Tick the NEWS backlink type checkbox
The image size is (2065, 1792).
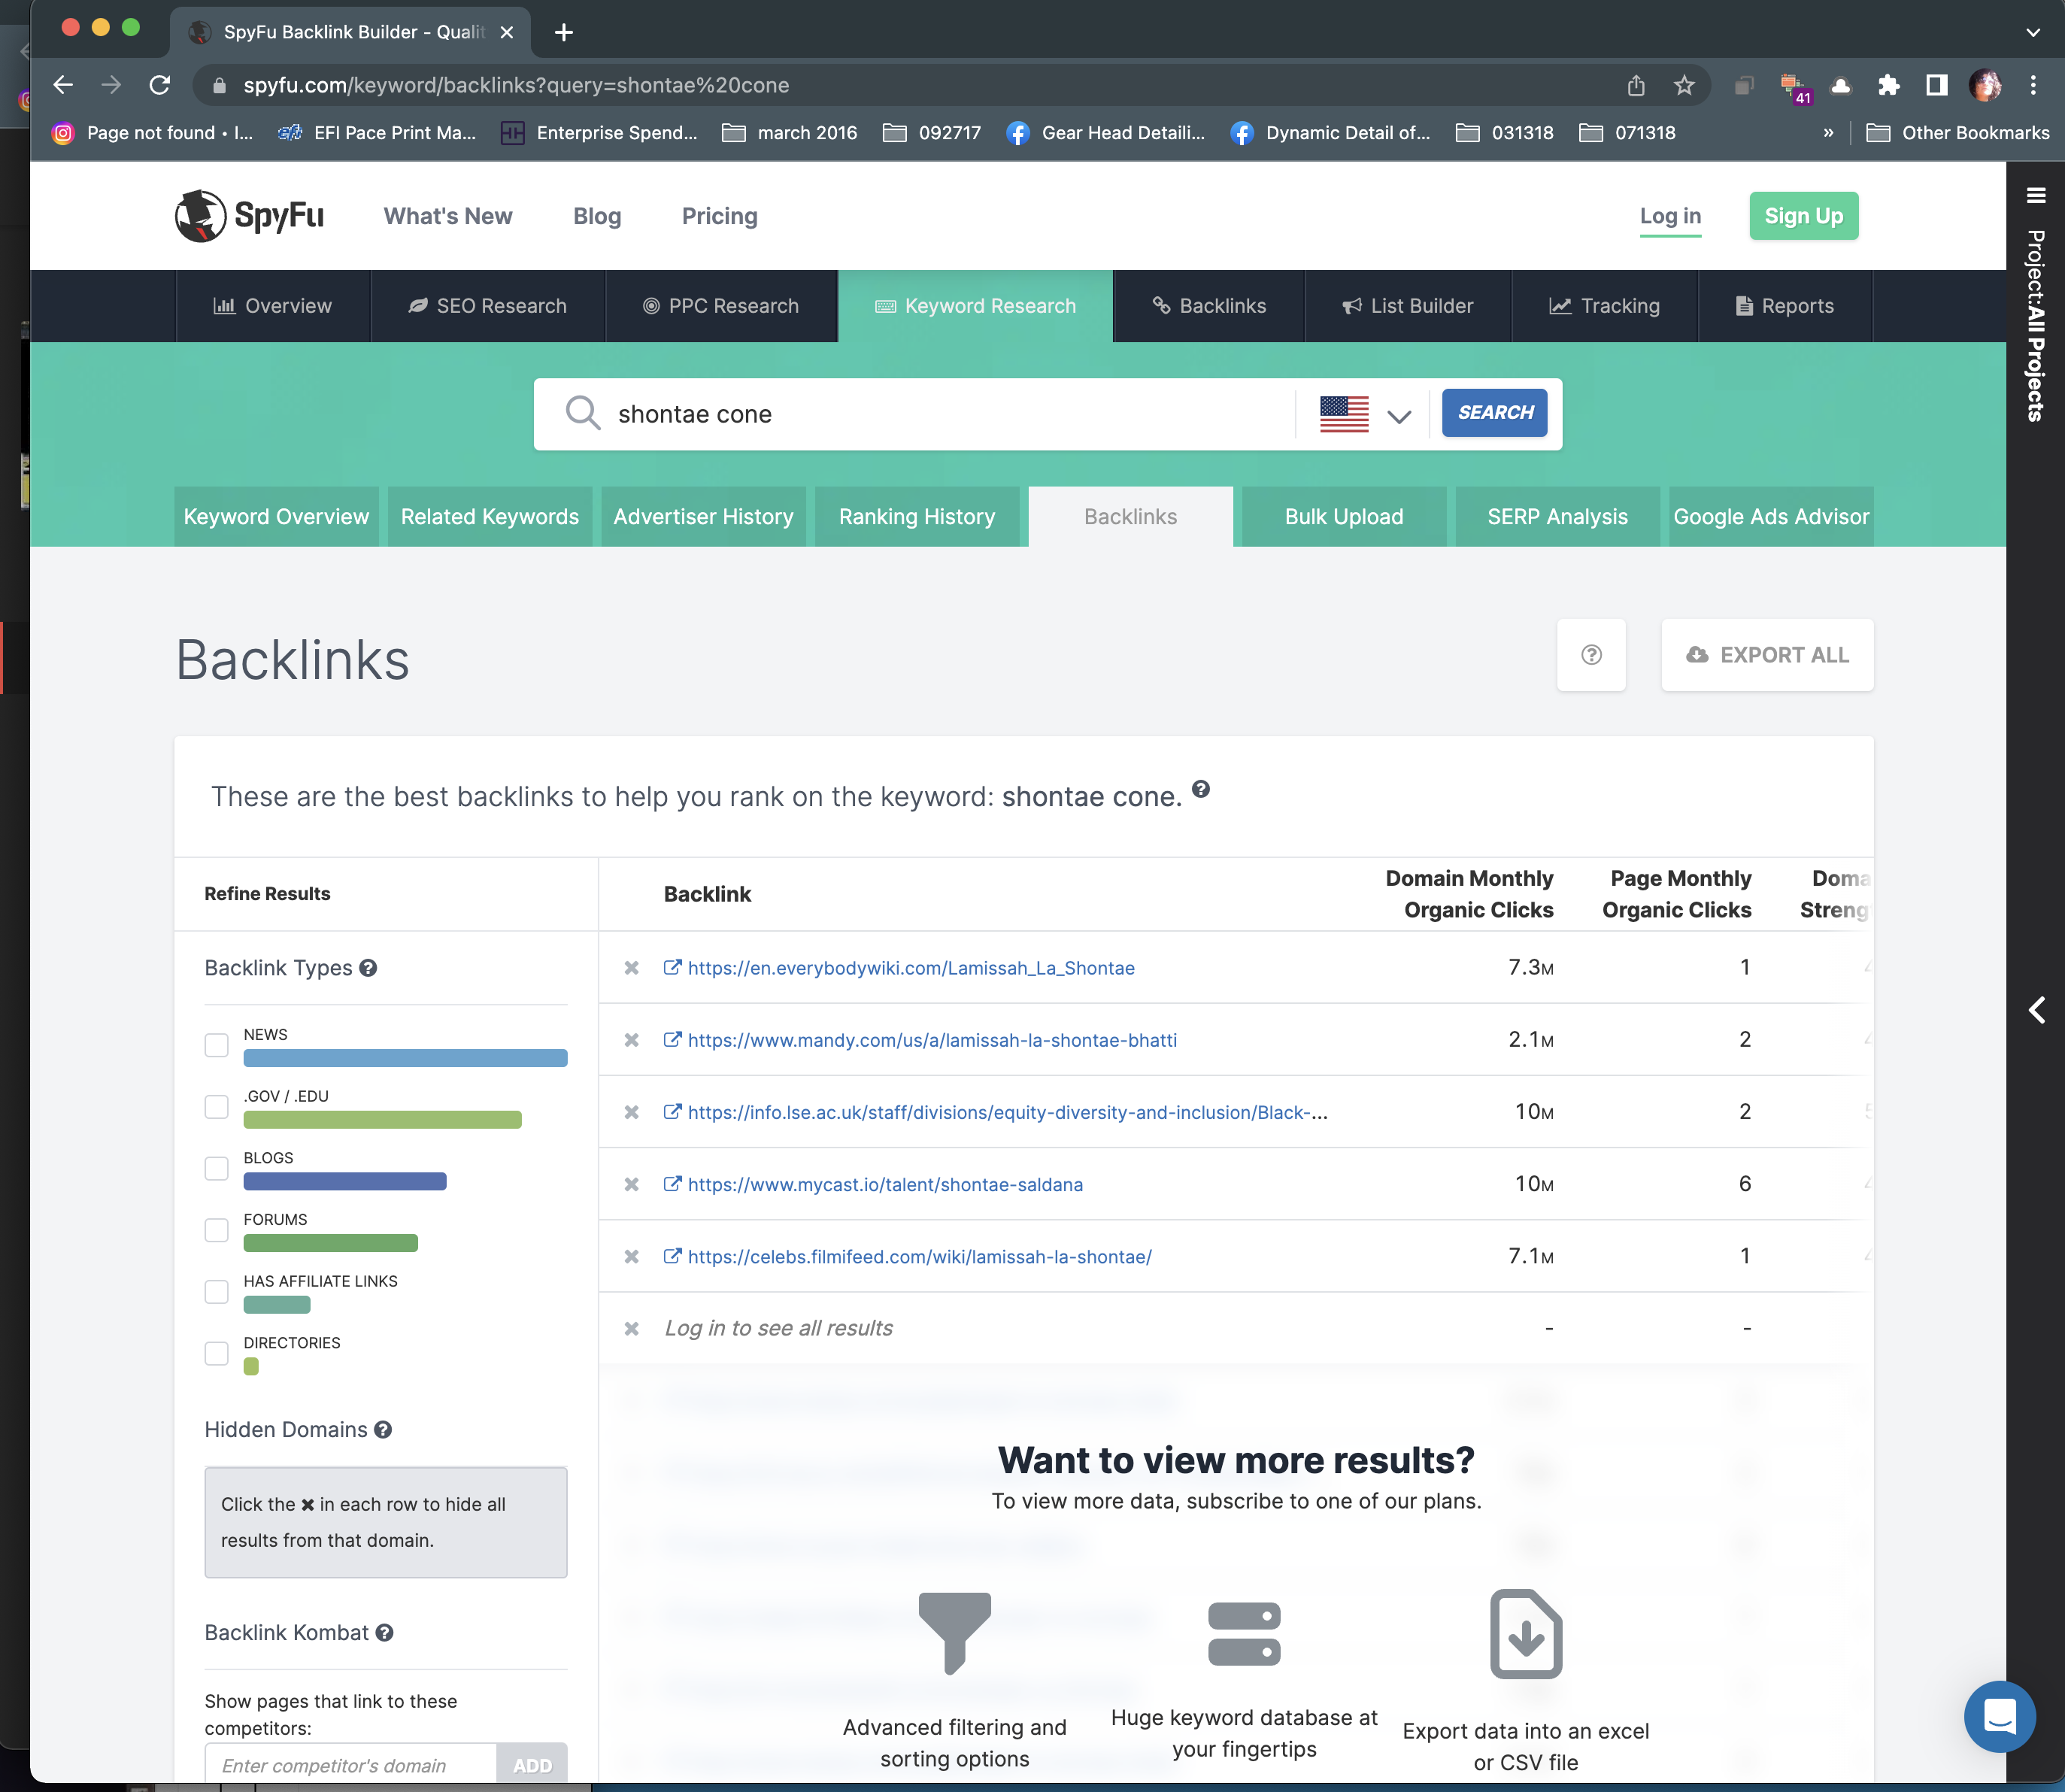(216, 1046)
